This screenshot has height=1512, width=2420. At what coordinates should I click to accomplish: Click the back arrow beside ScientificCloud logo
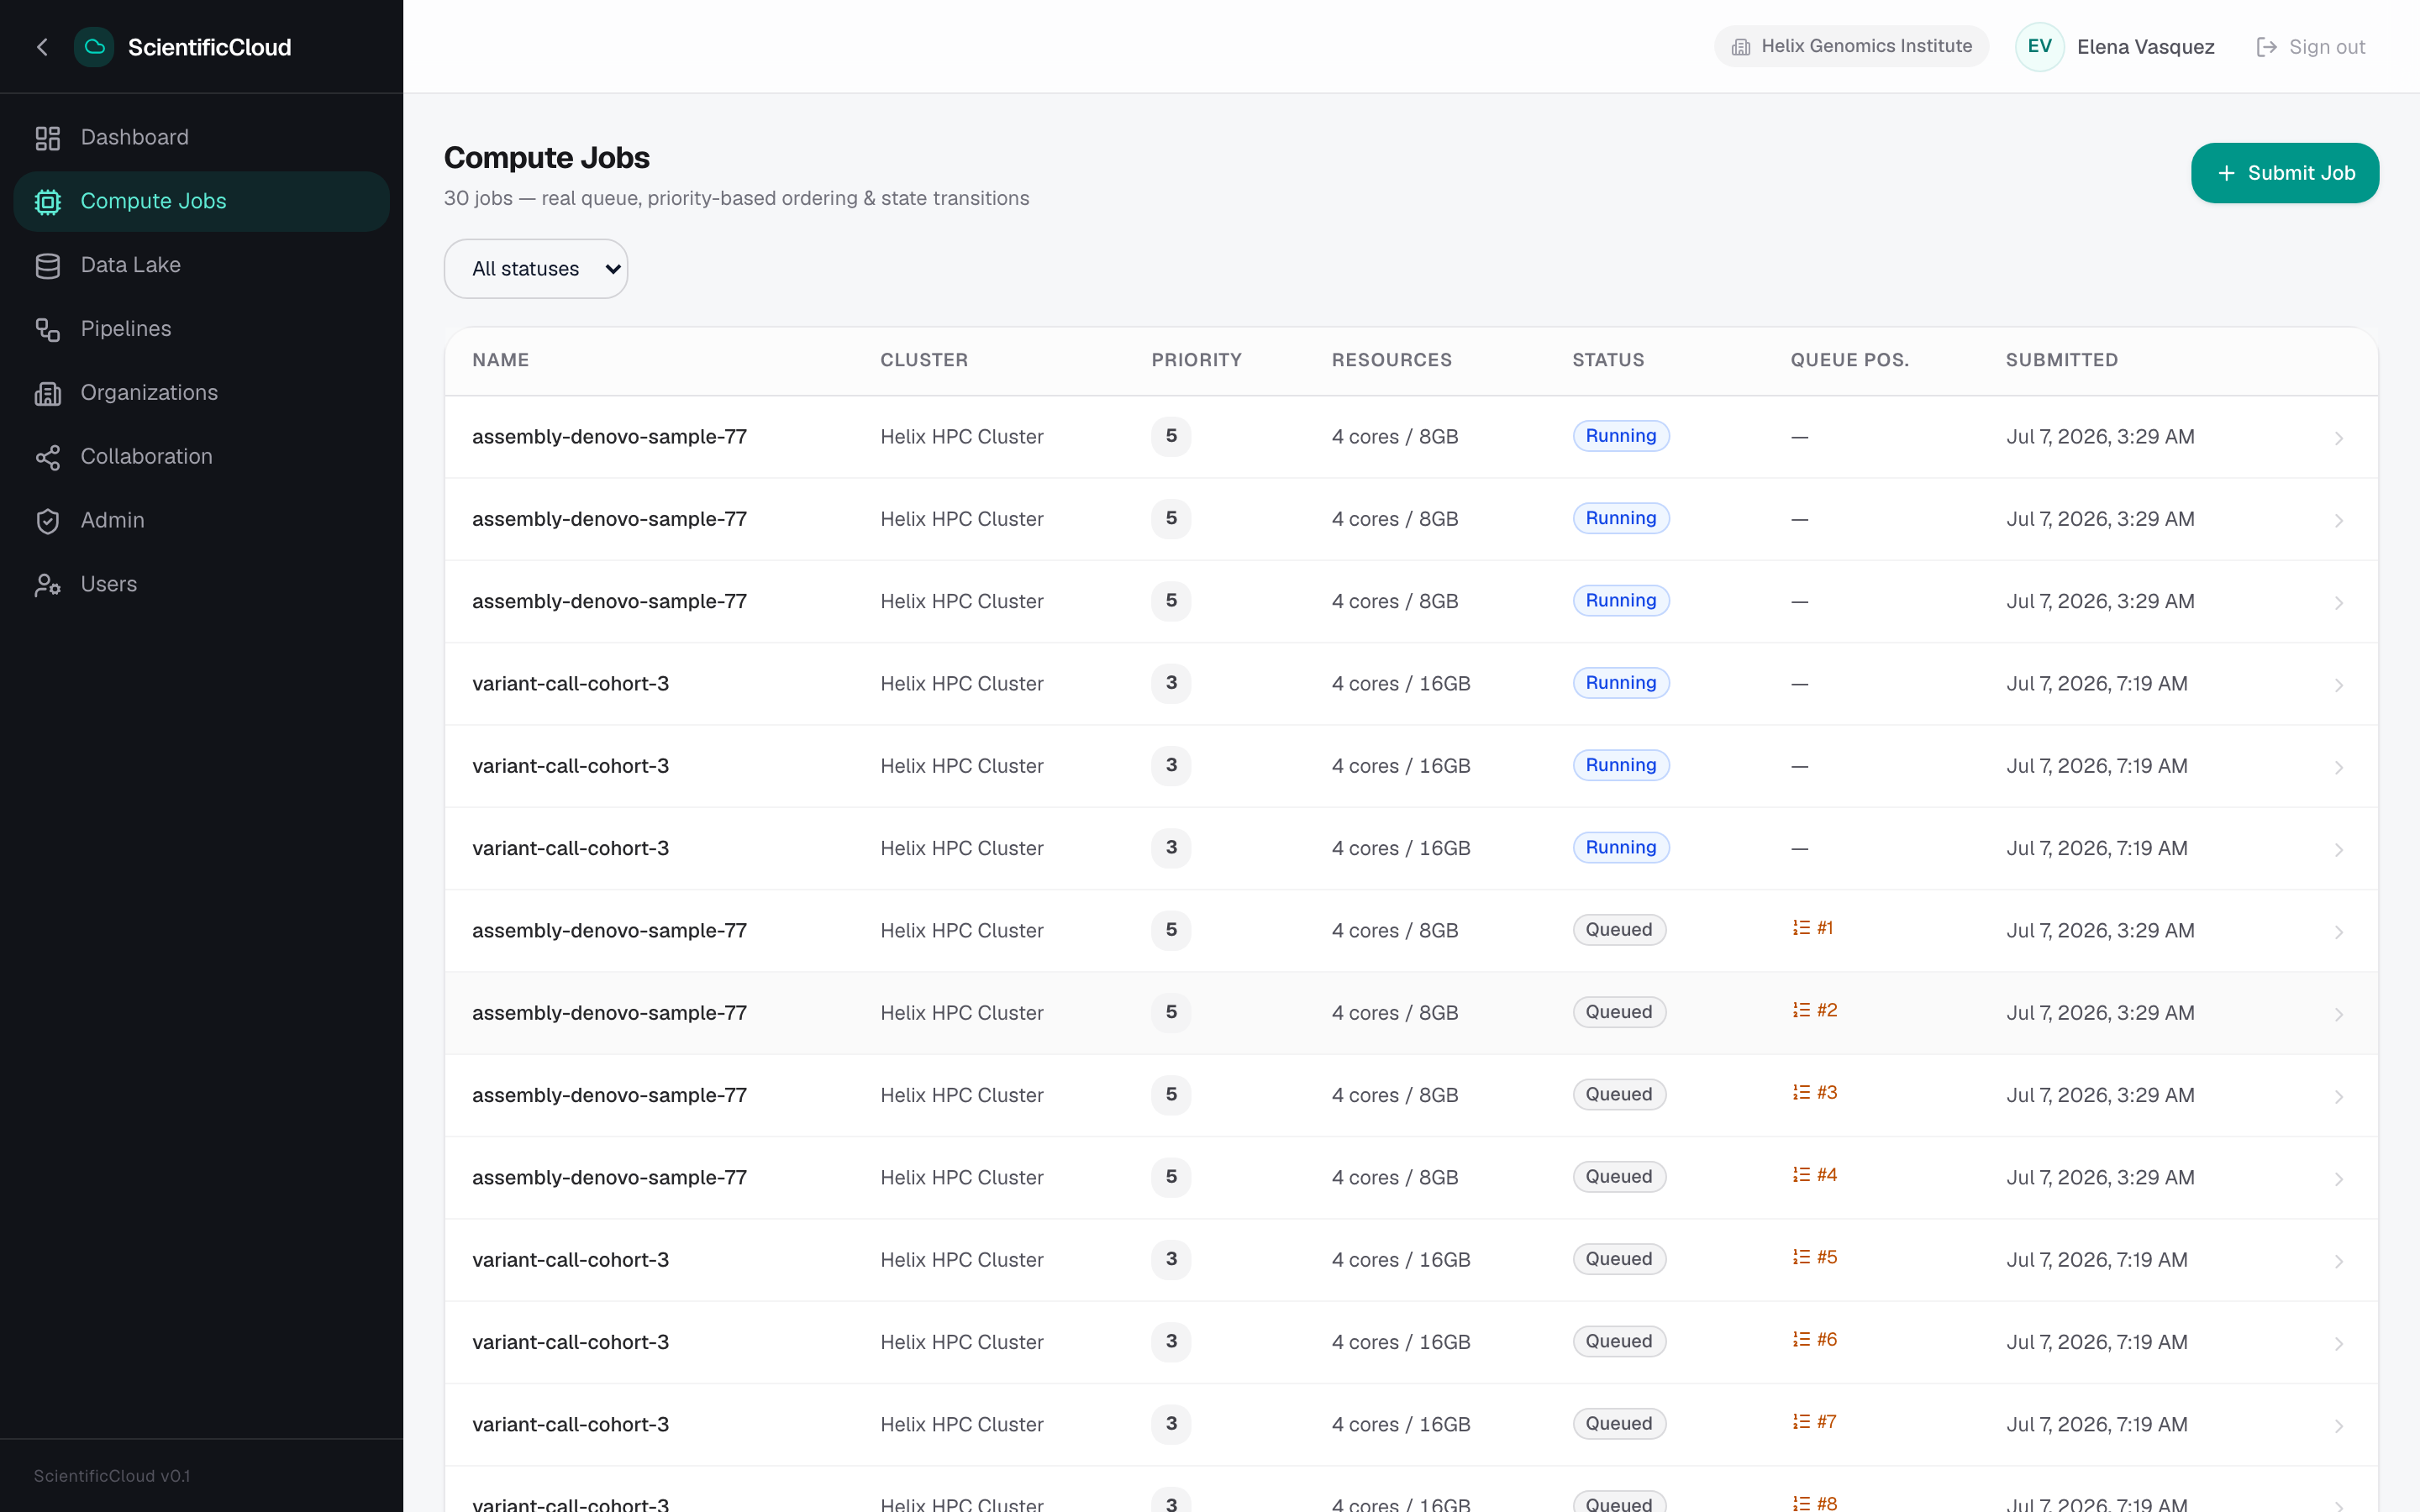tap(42, 47)
